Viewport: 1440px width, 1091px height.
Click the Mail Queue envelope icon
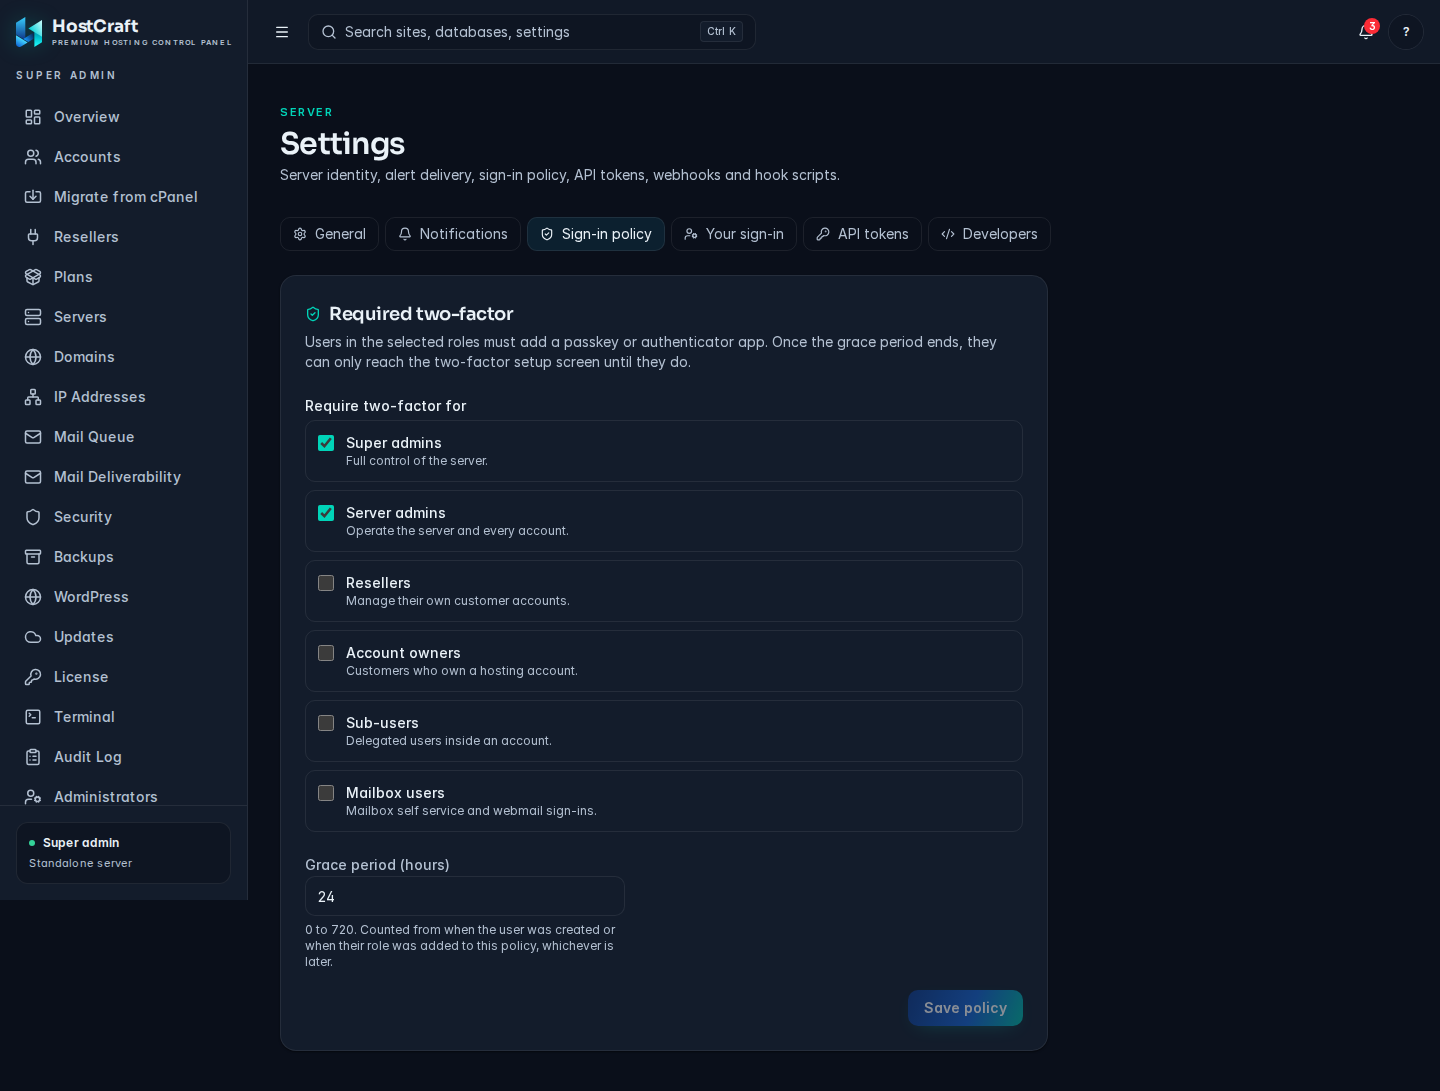pyautogui.click(x=33, y=437)
